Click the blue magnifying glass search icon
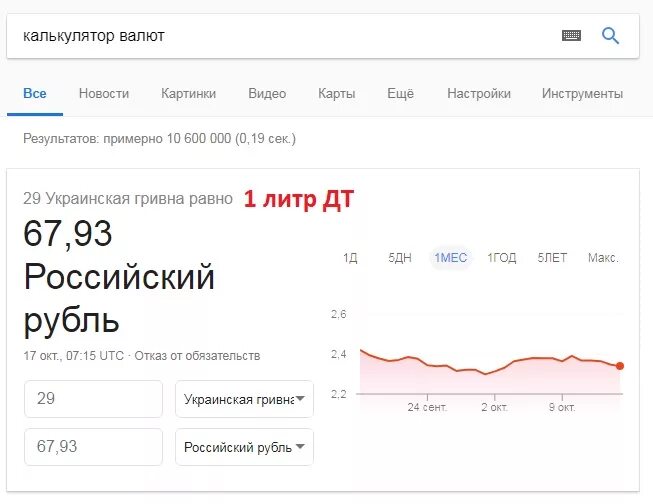 [610, 36]
